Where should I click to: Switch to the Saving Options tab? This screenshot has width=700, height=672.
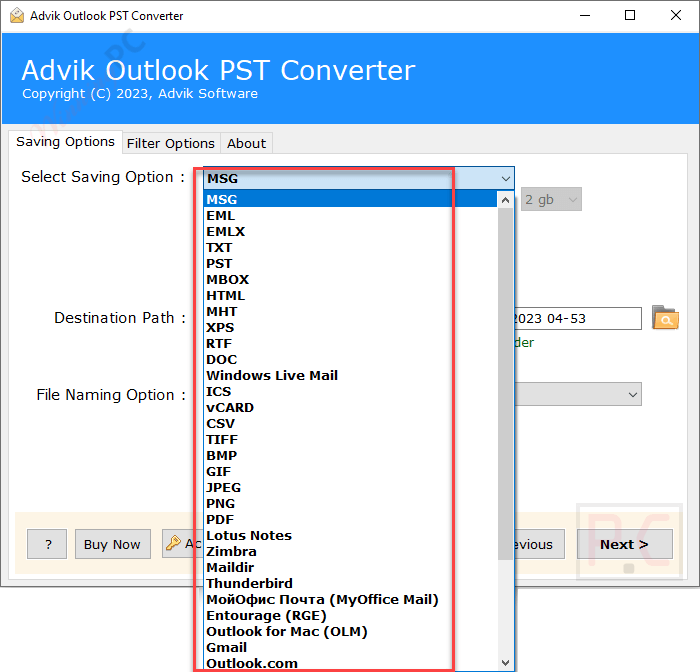65,142
